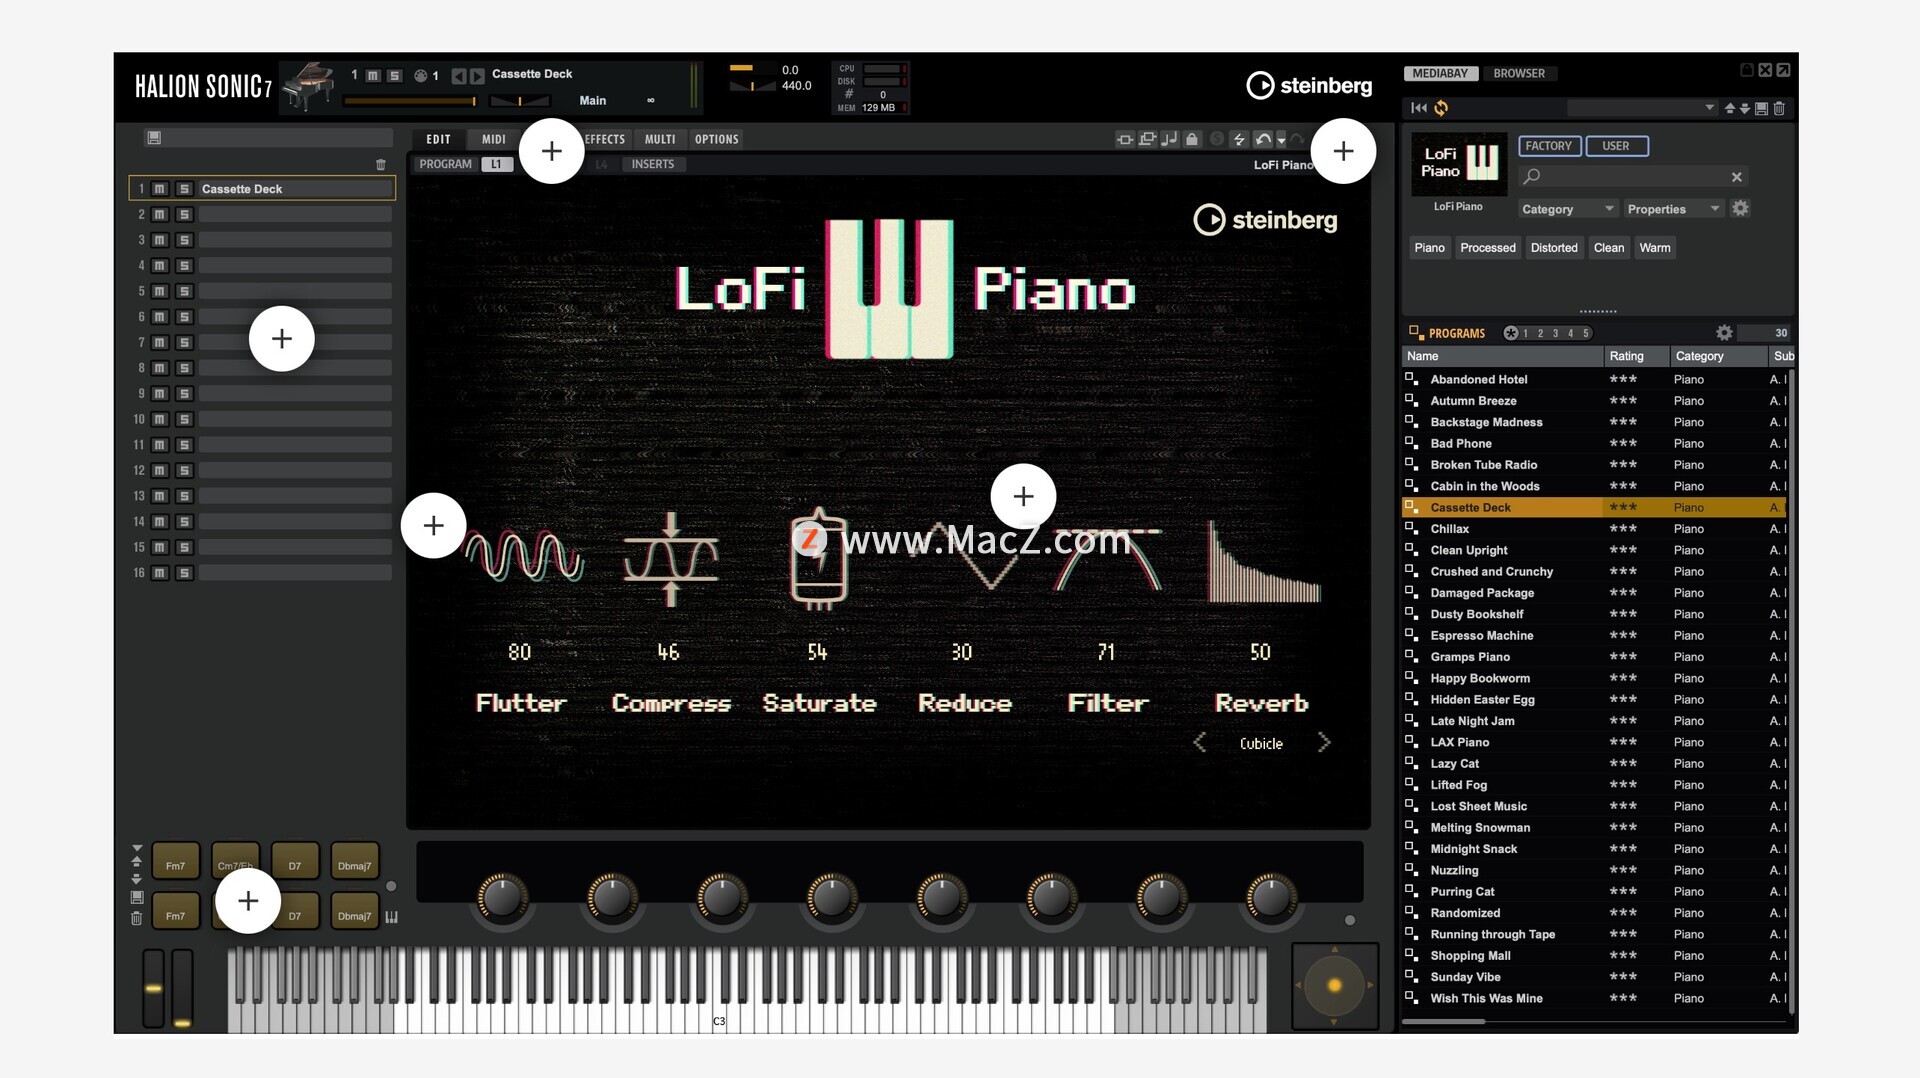Viewport: 1920px width, 1078px height.
Task: Click the Processed attribute tag
Action: [x=1487, y=248]
